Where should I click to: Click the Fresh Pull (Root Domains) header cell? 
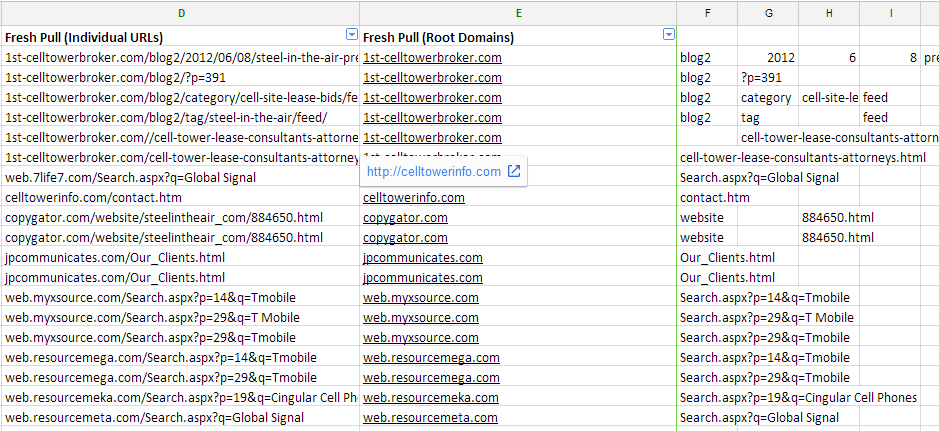(x=519, y=36)
